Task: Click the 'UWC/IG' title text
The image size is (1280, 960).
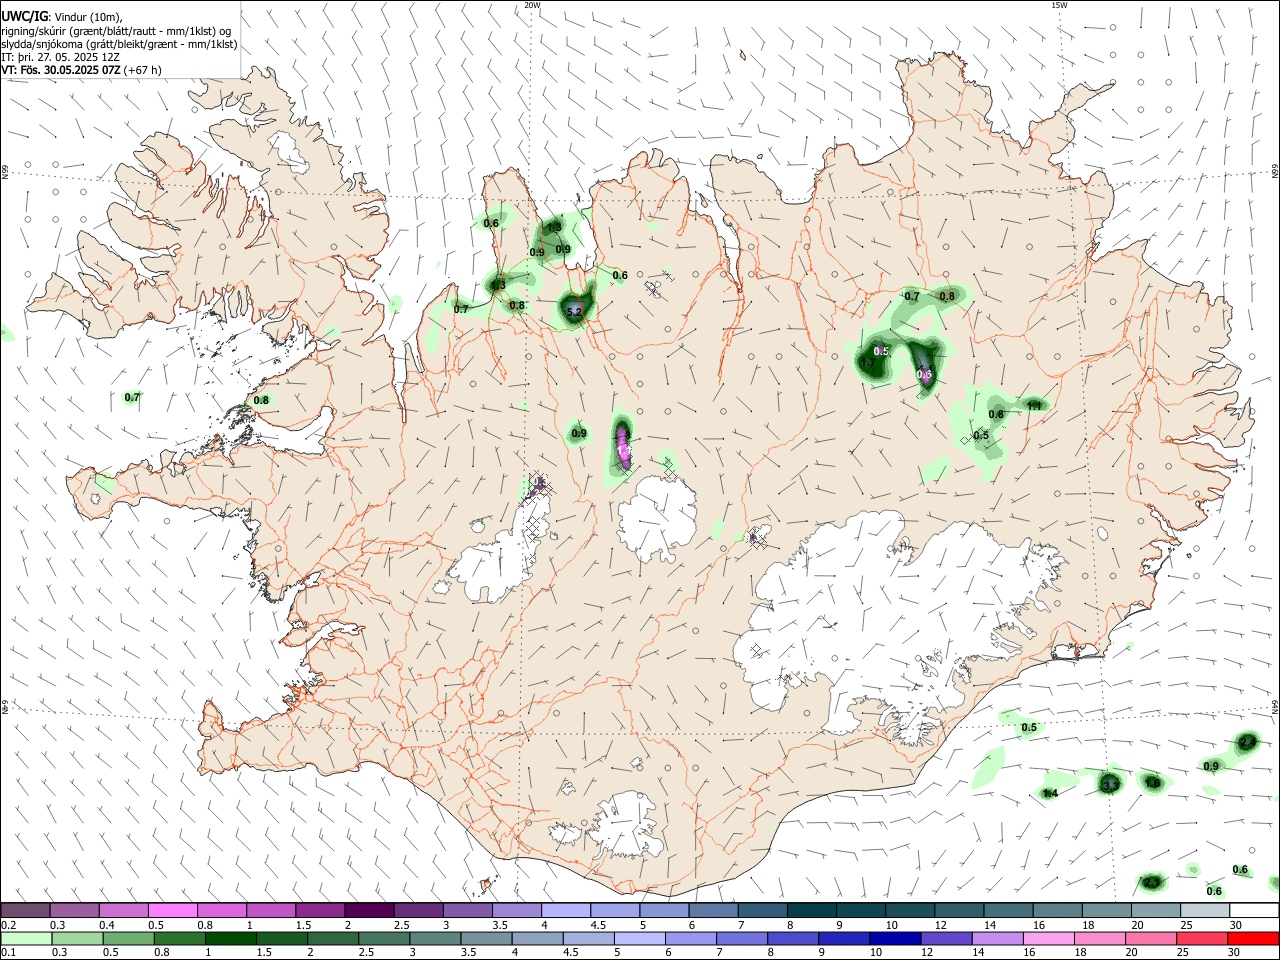Action: (x=24, y=16)
